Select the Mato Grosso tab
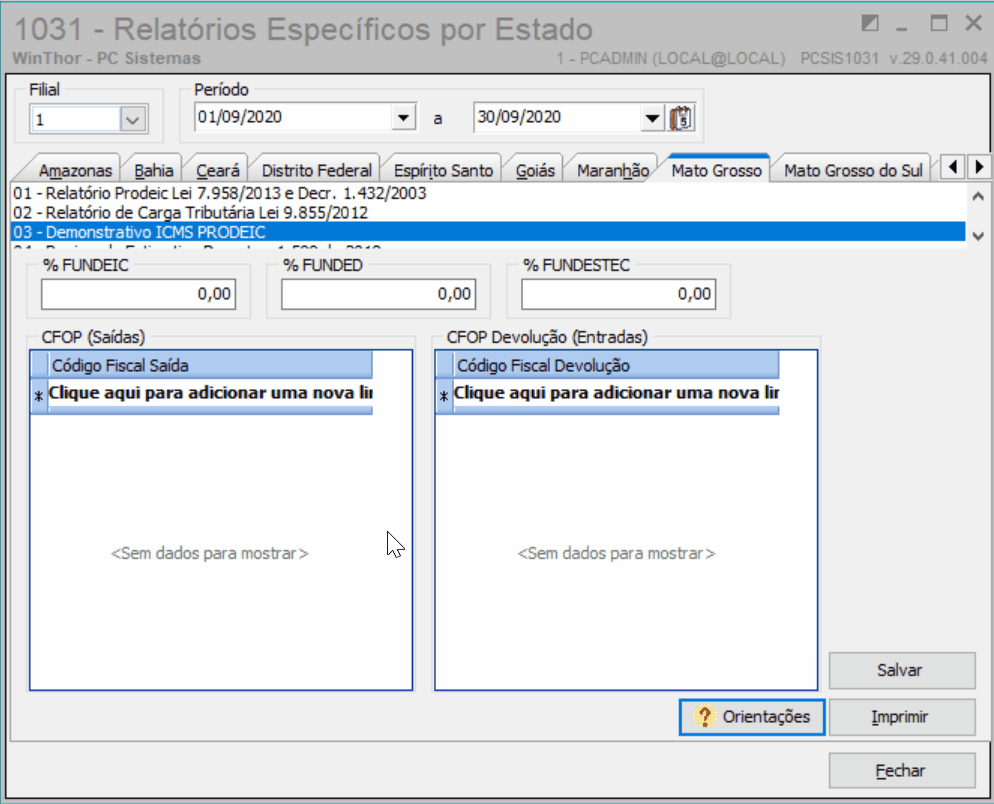Viewport: 994px width, 804px height. pyautogui.click(x=716, y=170)
